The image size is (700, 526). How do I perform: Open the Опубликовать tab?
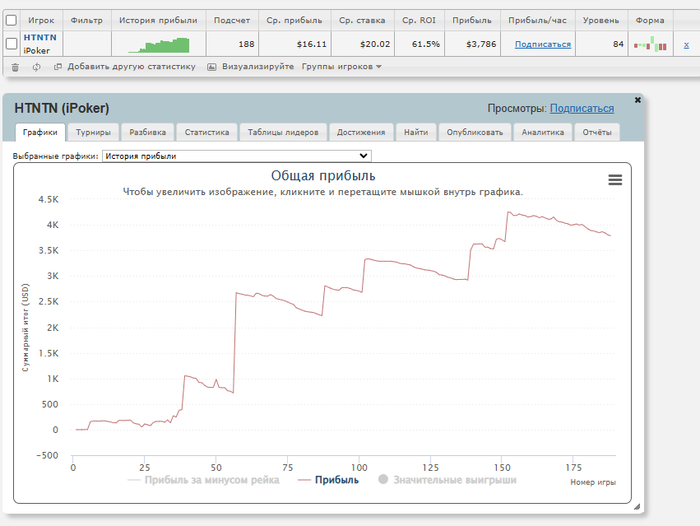click(x=475, y=132)
